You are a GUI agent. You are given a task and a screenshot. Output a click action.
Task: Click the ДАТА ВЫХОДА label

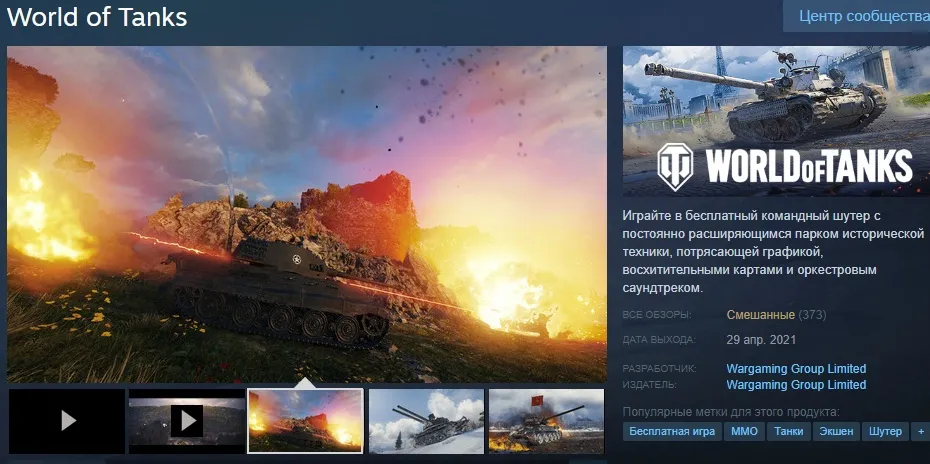coord(660,341)
